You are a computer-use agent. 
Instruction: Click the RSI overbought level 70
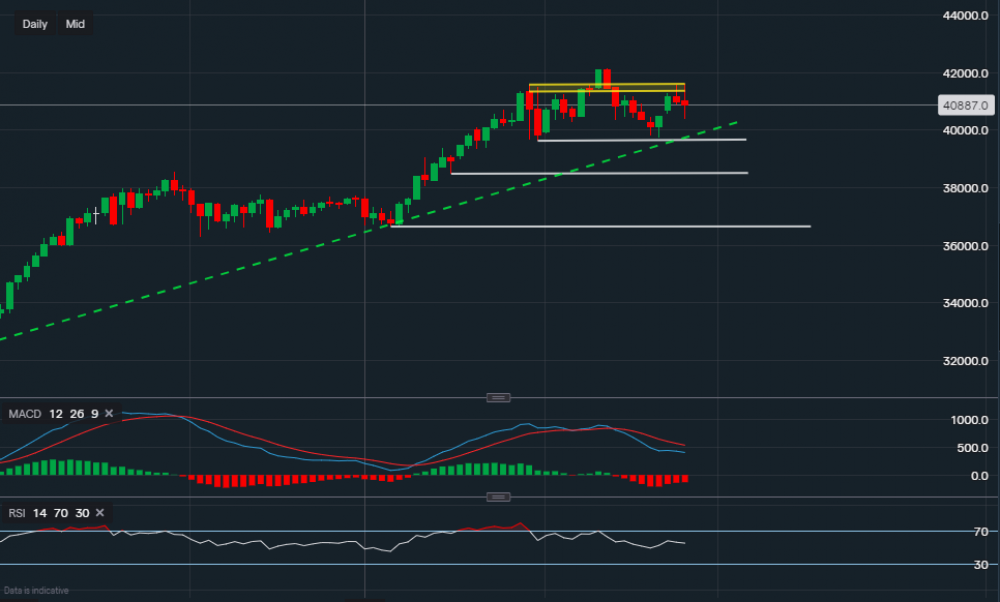[59, 512]
